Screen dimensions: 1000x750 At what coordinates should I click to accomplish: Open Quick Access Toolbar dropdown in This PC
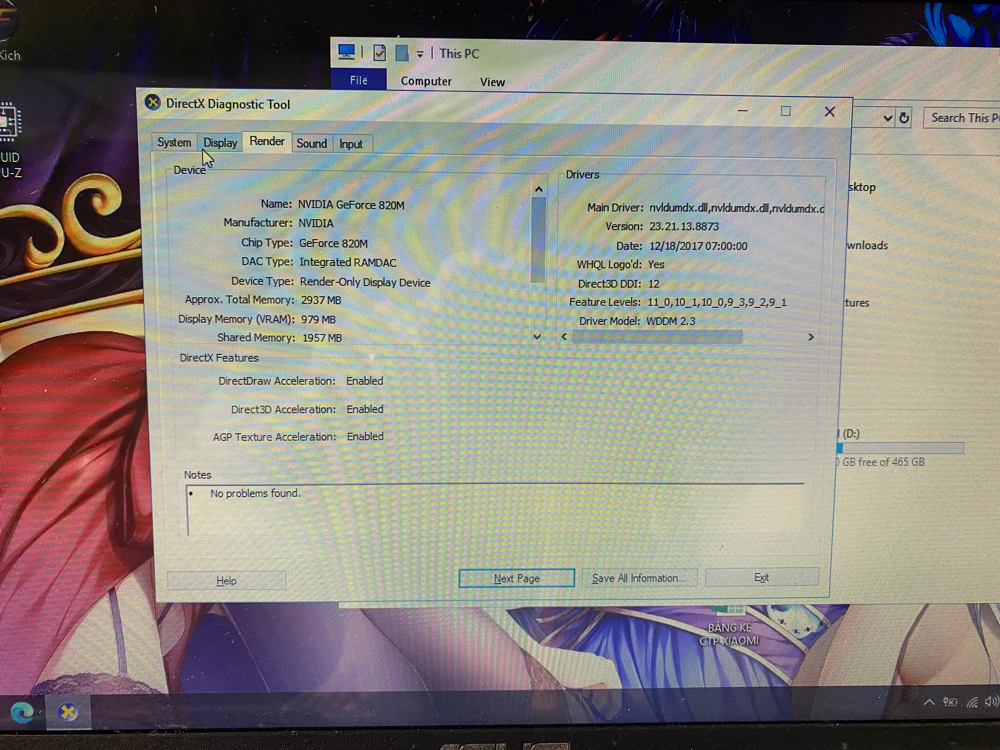(x=420, y=54)
